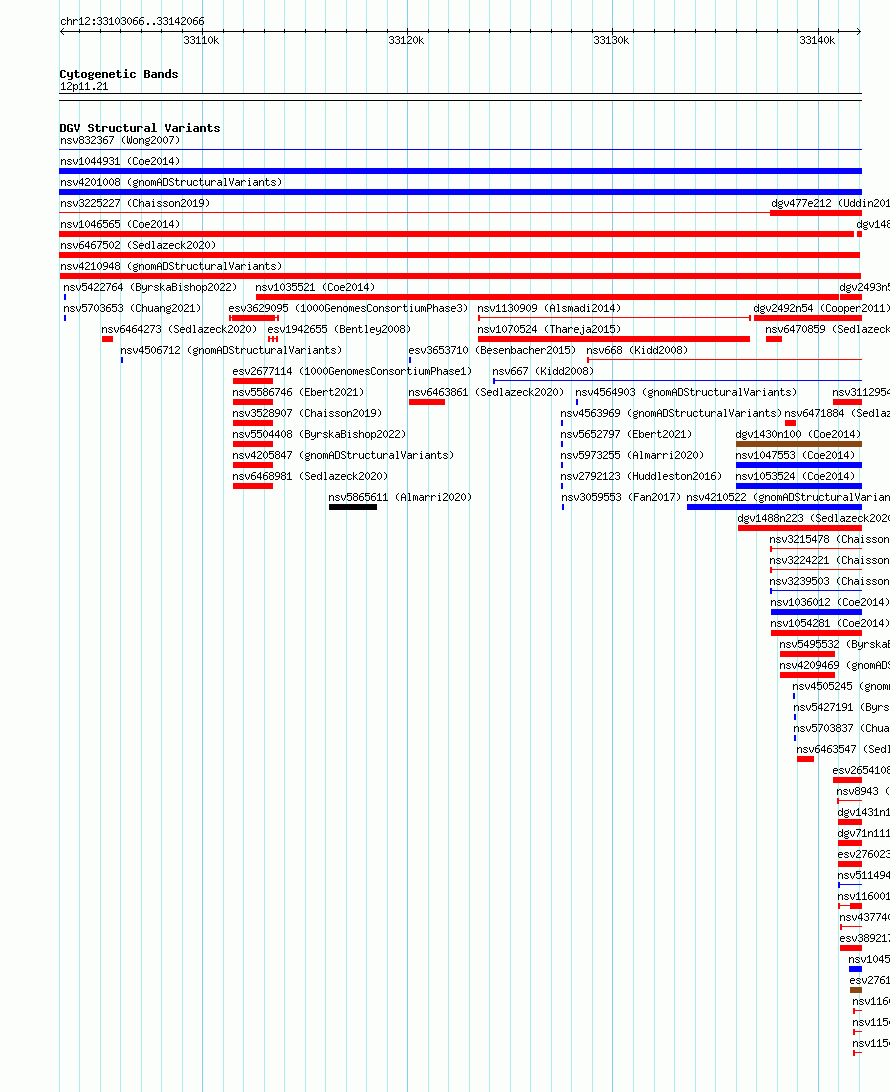Open nsv6467502 (Sedlazeck2020) variant
The width and height of the screenshot is (890, 1092).
click(138, 245)
